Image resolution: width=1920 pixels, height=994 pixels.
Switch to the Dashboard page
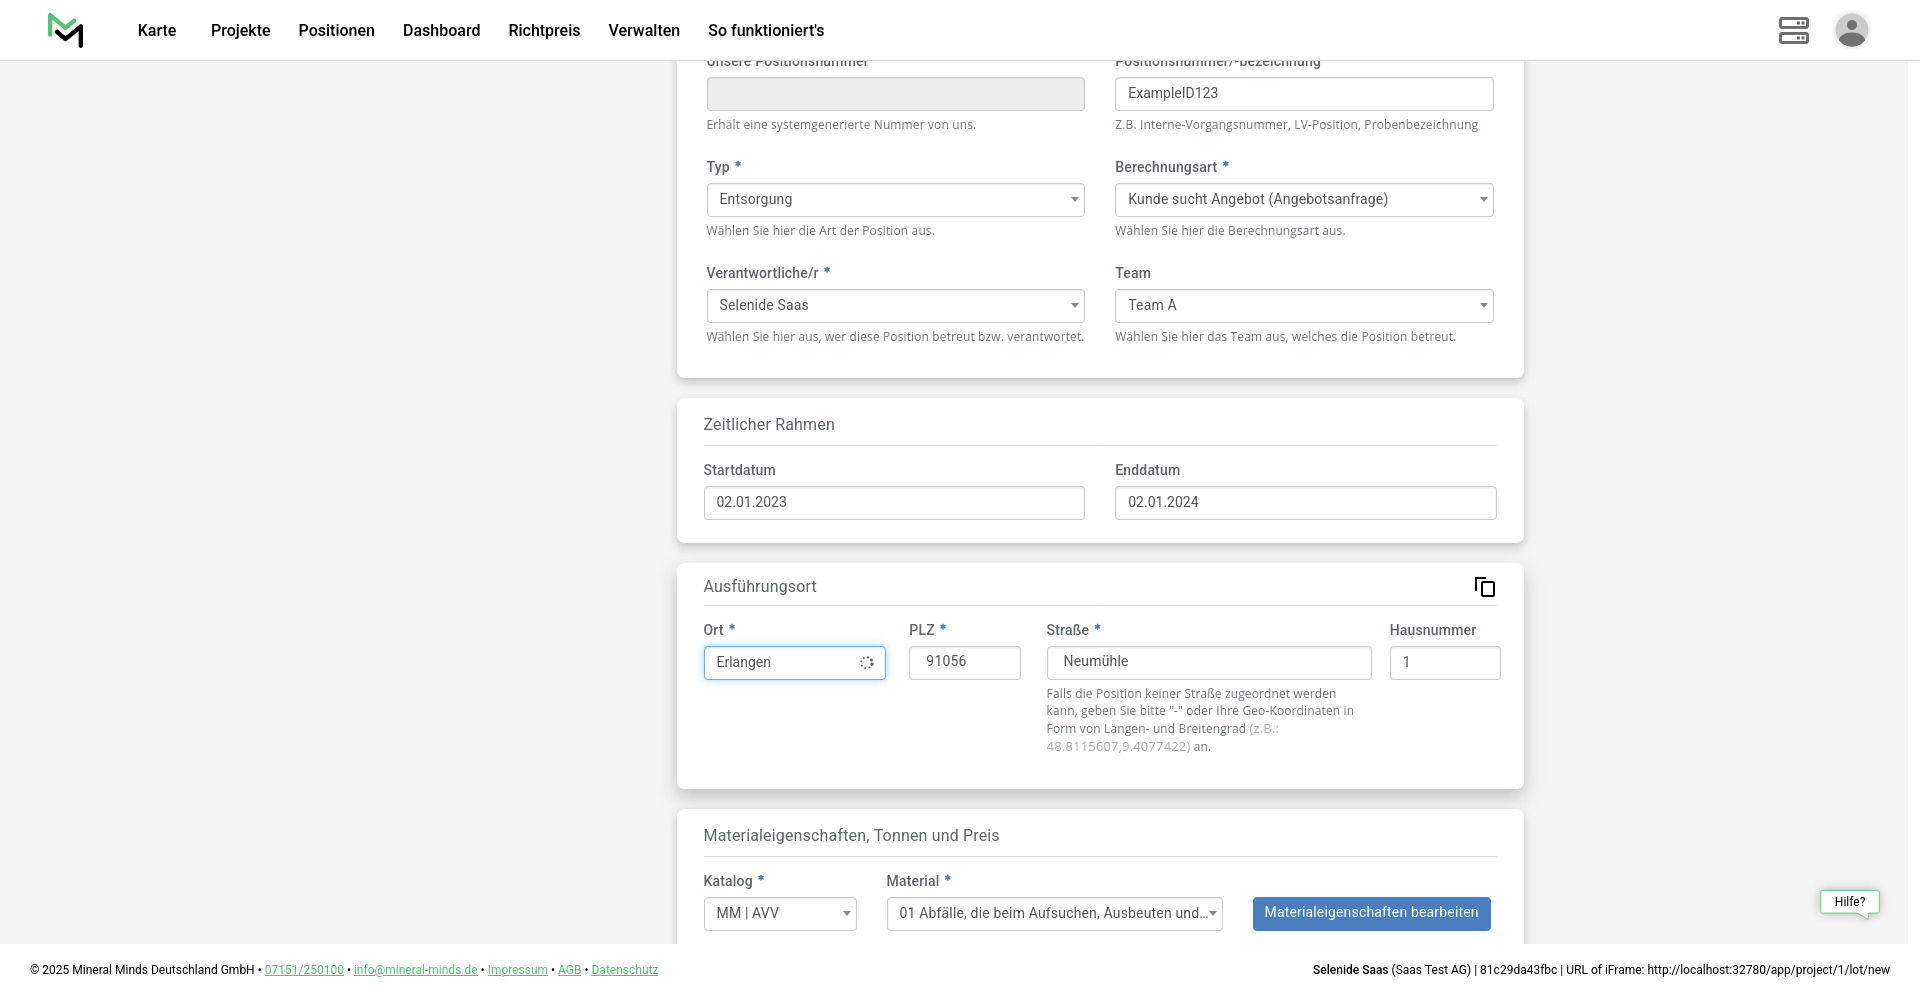[441, 30]
